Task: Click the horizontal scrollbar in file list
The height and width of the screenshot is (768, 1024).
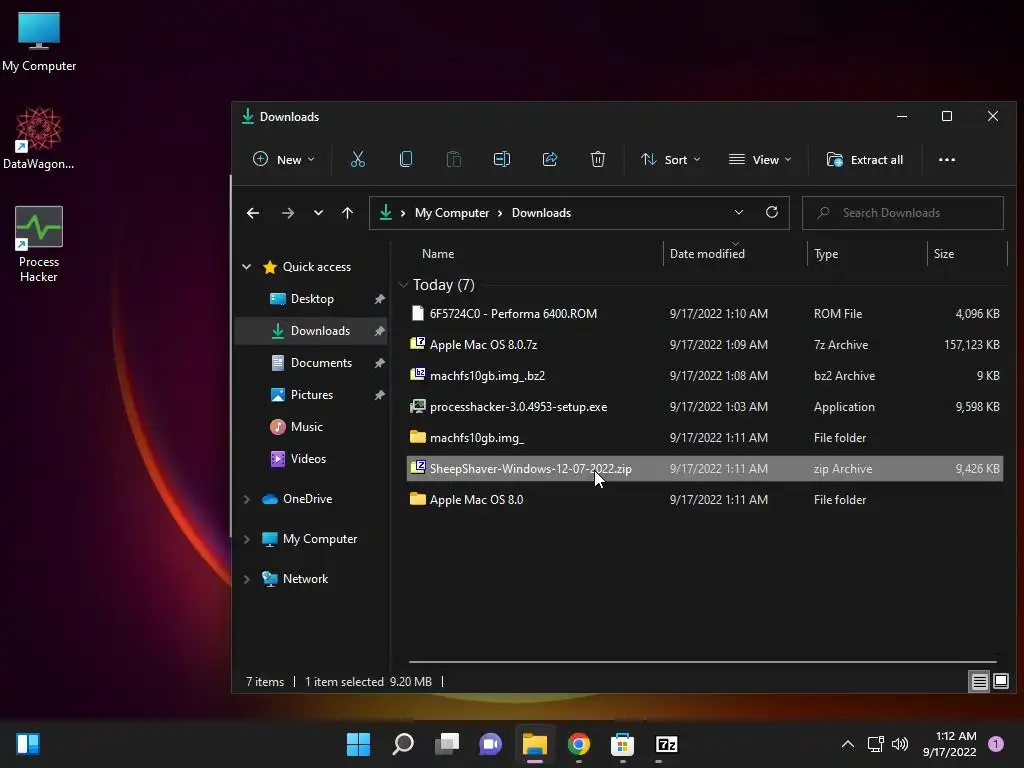Action: [x=703, y=662]
